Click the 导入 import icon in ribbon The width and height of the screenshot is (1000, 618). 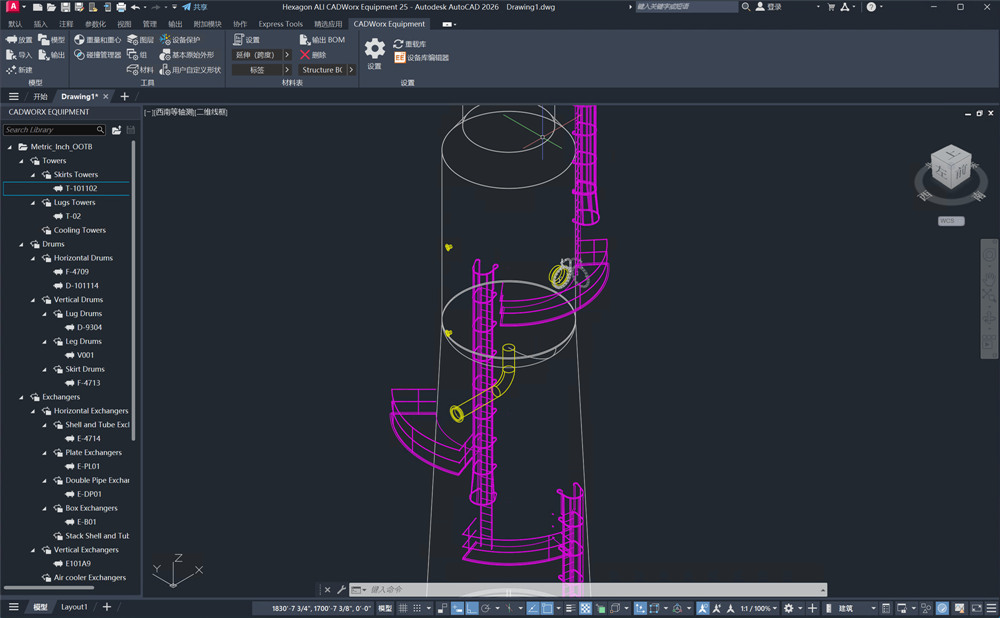pos(11,55)
